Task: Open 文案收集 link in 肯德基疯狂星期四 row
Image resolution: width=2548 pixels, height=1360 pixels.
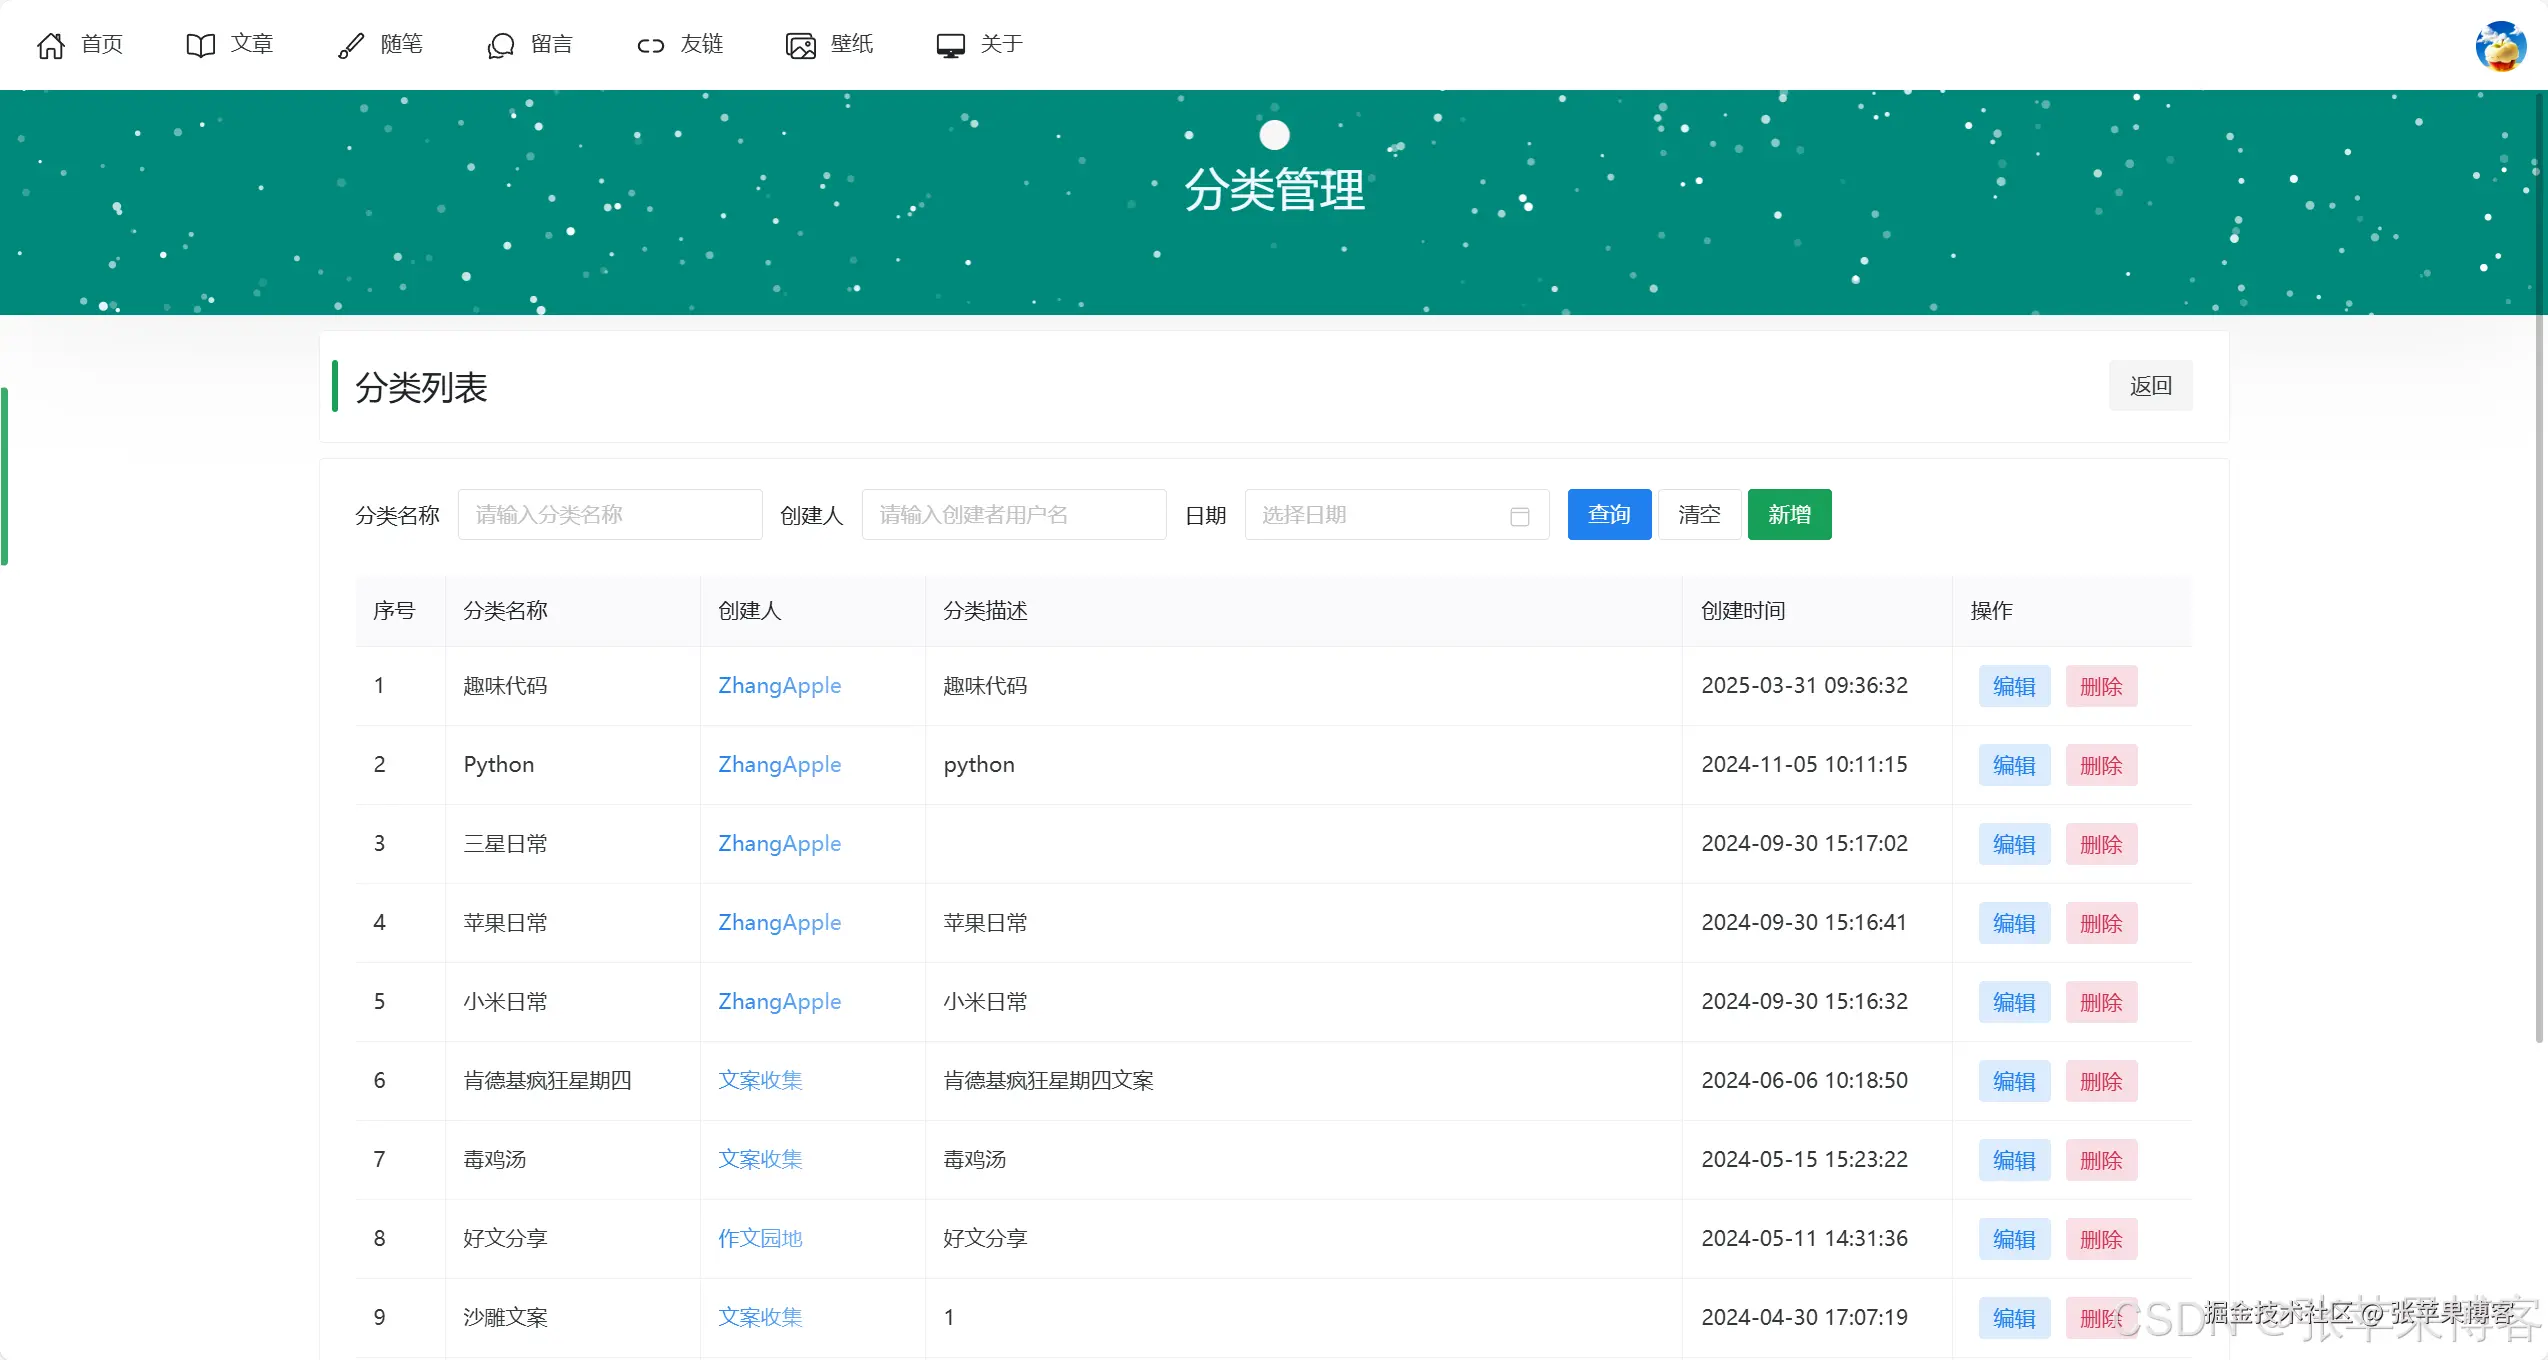Action: tap(761, 1081)
